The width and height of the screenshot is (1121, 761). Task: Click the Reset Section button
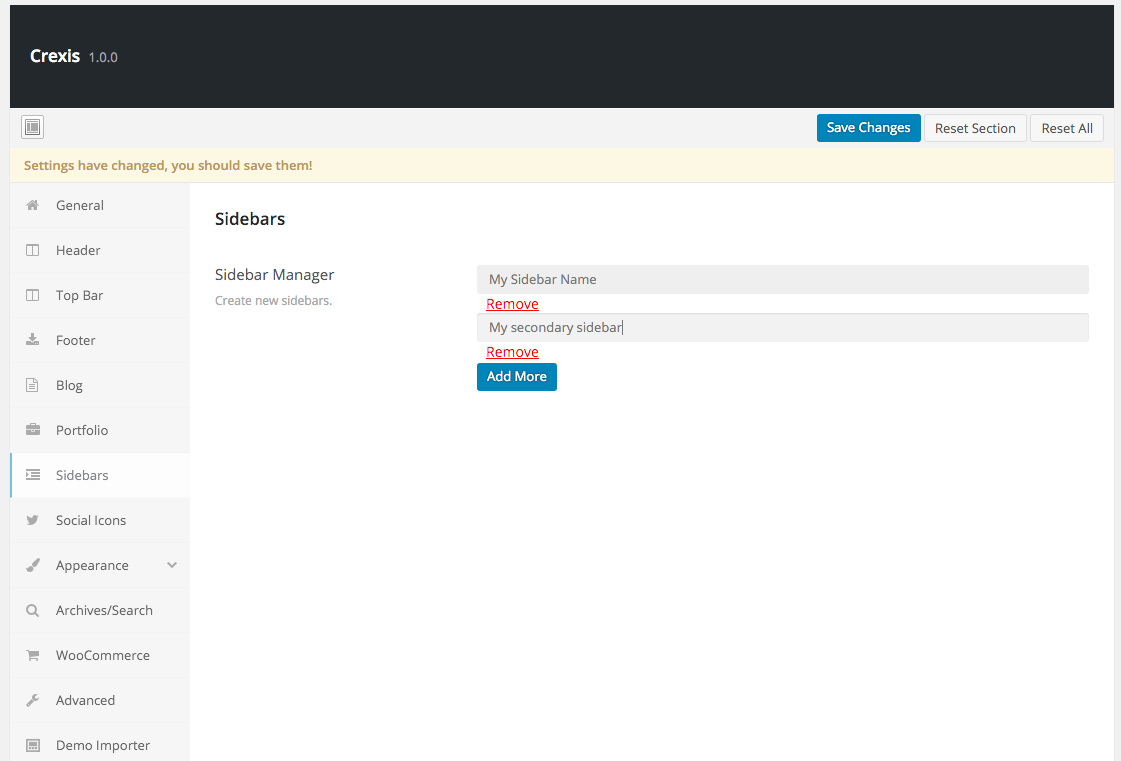(974, 128)
